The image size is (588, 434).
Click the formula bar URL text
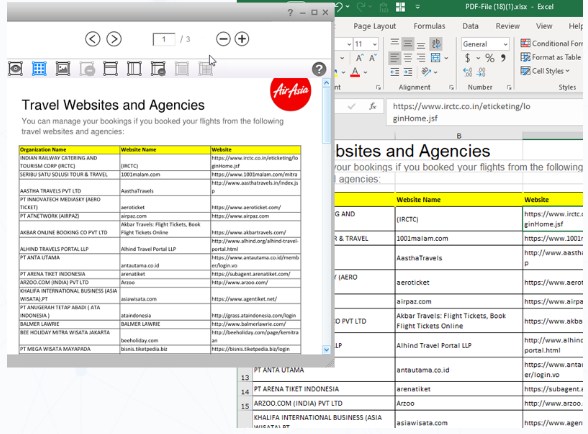click(x=461, y=112)
